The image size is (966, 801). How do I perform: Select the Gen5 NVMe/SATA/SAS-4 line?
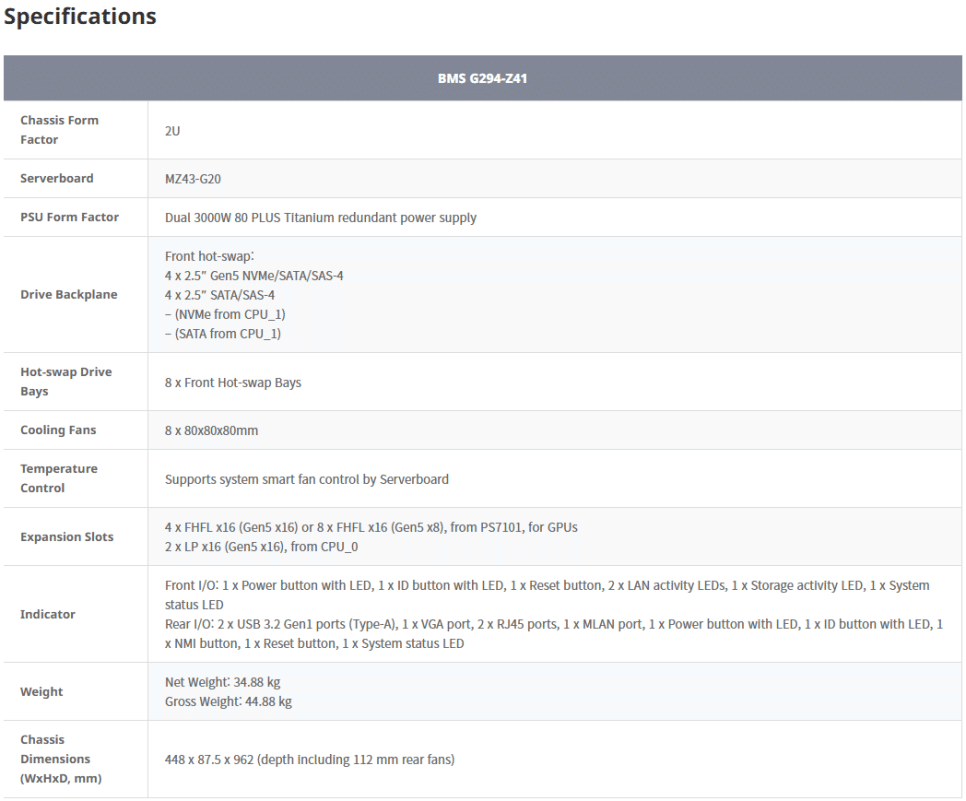[254, 275]
